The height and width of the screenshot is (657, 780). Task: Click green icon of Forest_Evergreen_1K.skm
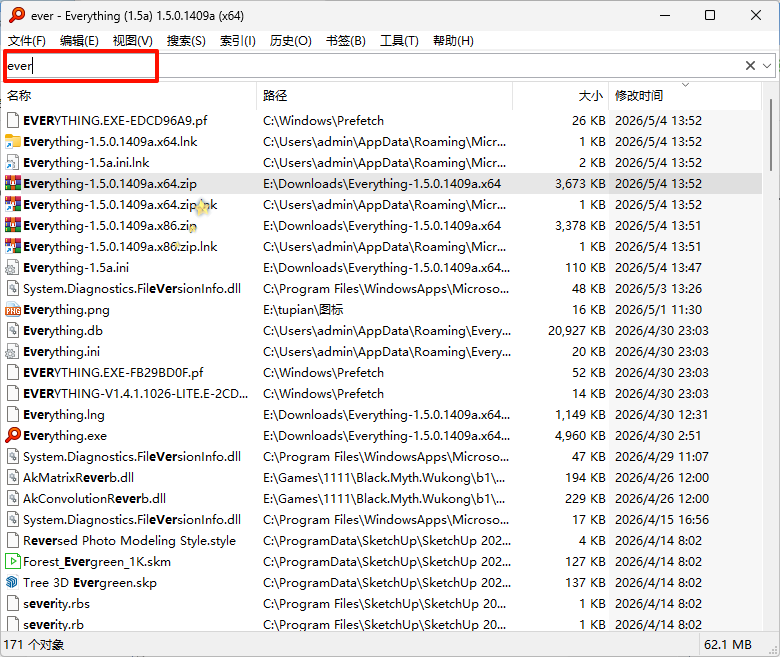click(x=12, y=562)
